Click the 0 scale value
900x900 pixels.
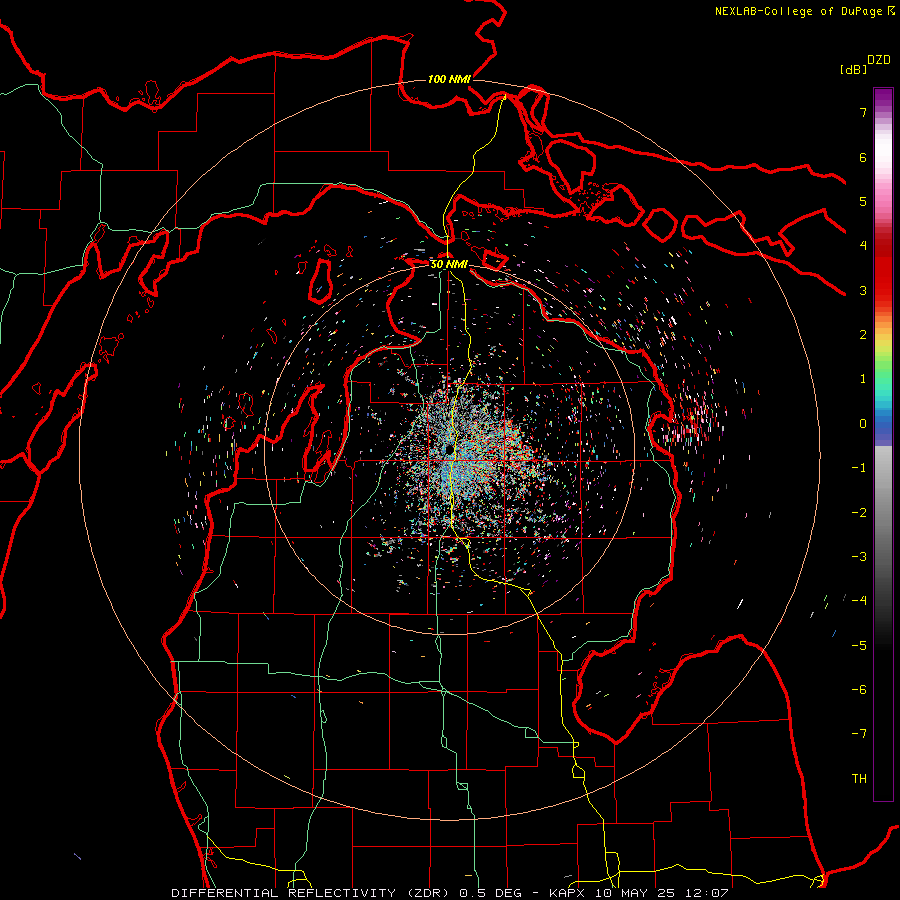pos(863,424)
